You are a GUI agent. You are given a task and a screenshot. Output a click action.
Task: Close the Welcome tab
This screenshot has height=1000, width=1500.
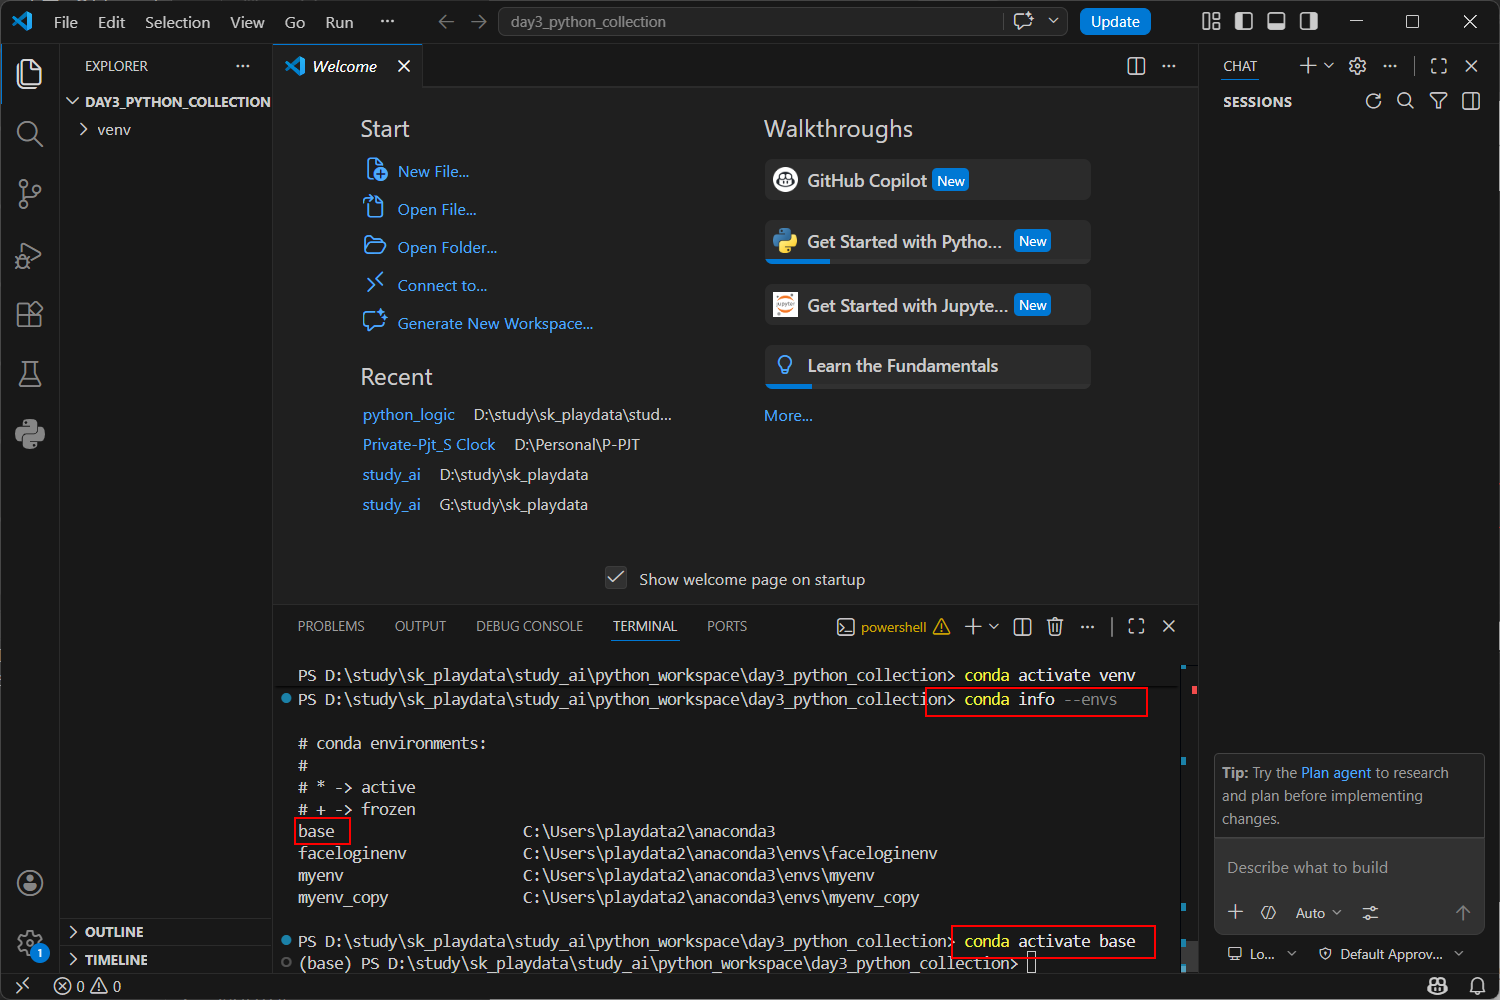pos(404,66)
